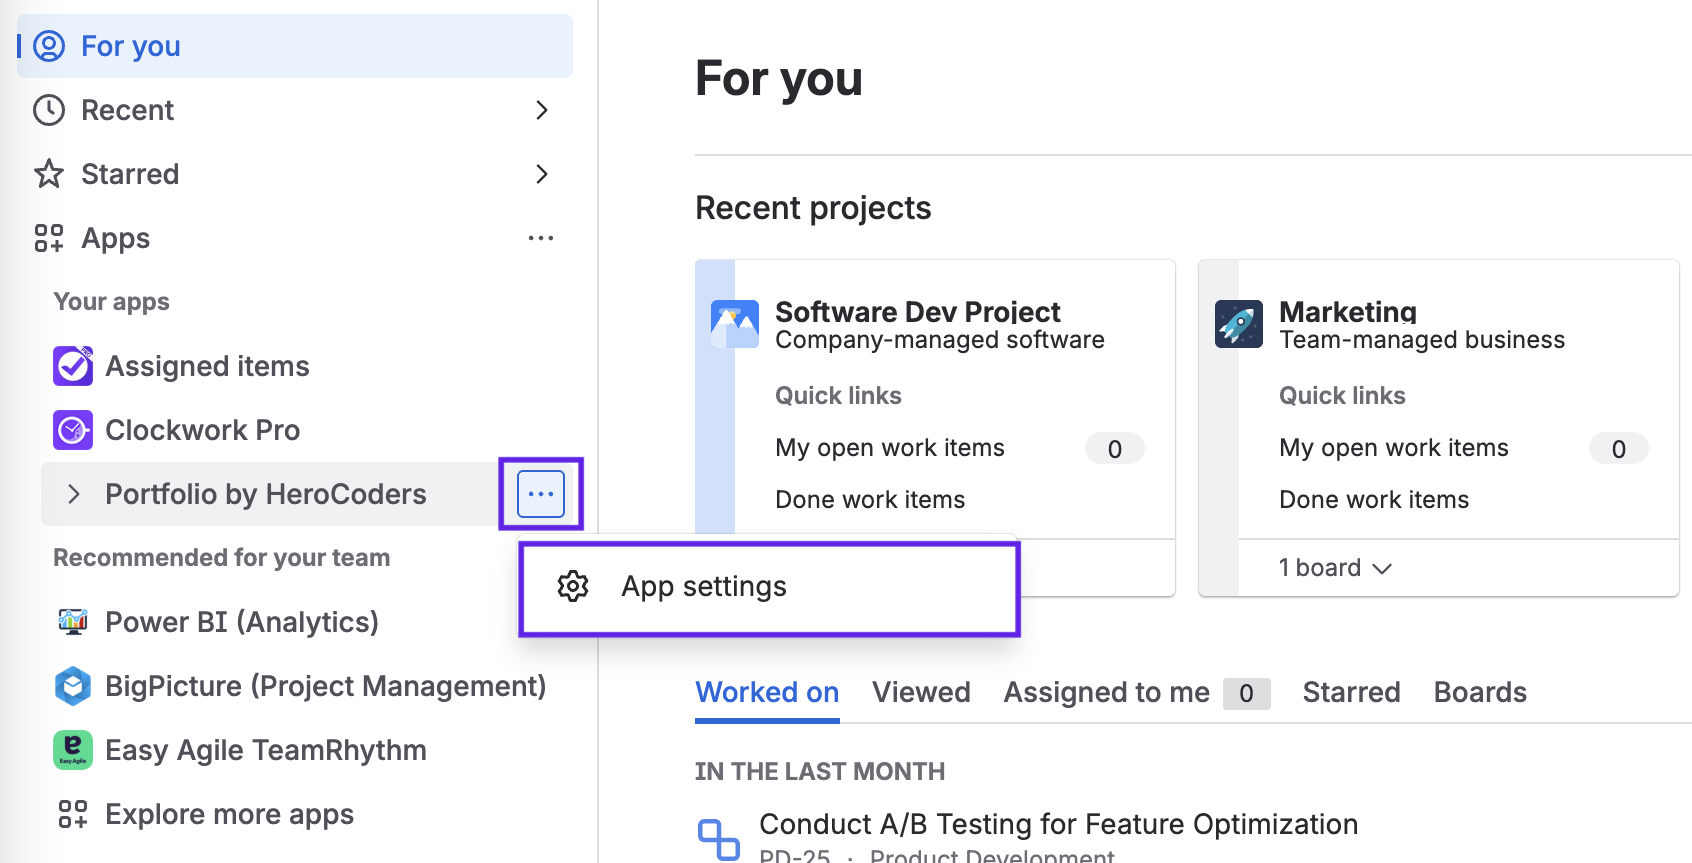Click the Power BI (Analytics) icon
Image resolution: width=1692 pixels, height=863 pixels.
click(73, 622)
